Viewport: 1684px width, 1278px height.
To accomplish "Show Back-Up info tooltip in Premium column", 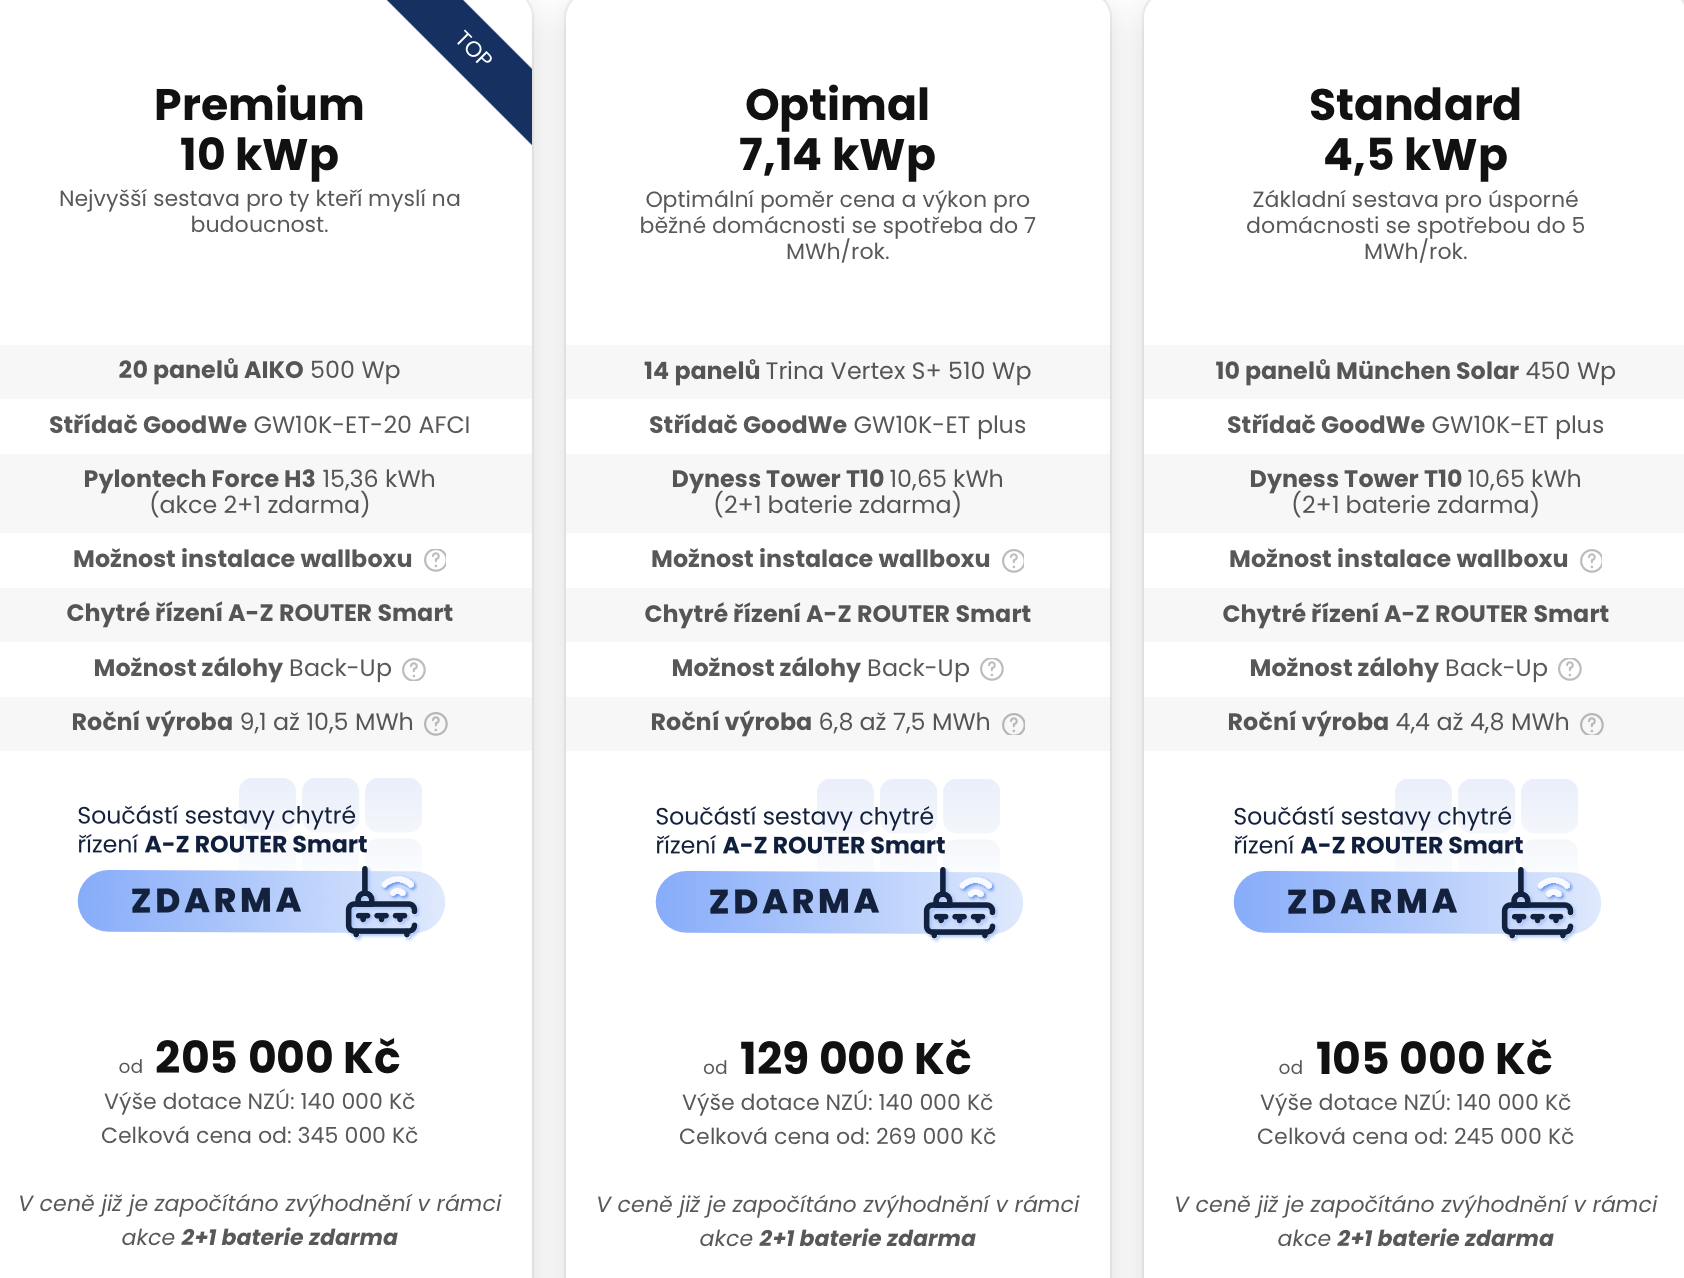I will [x=414, y=669].
